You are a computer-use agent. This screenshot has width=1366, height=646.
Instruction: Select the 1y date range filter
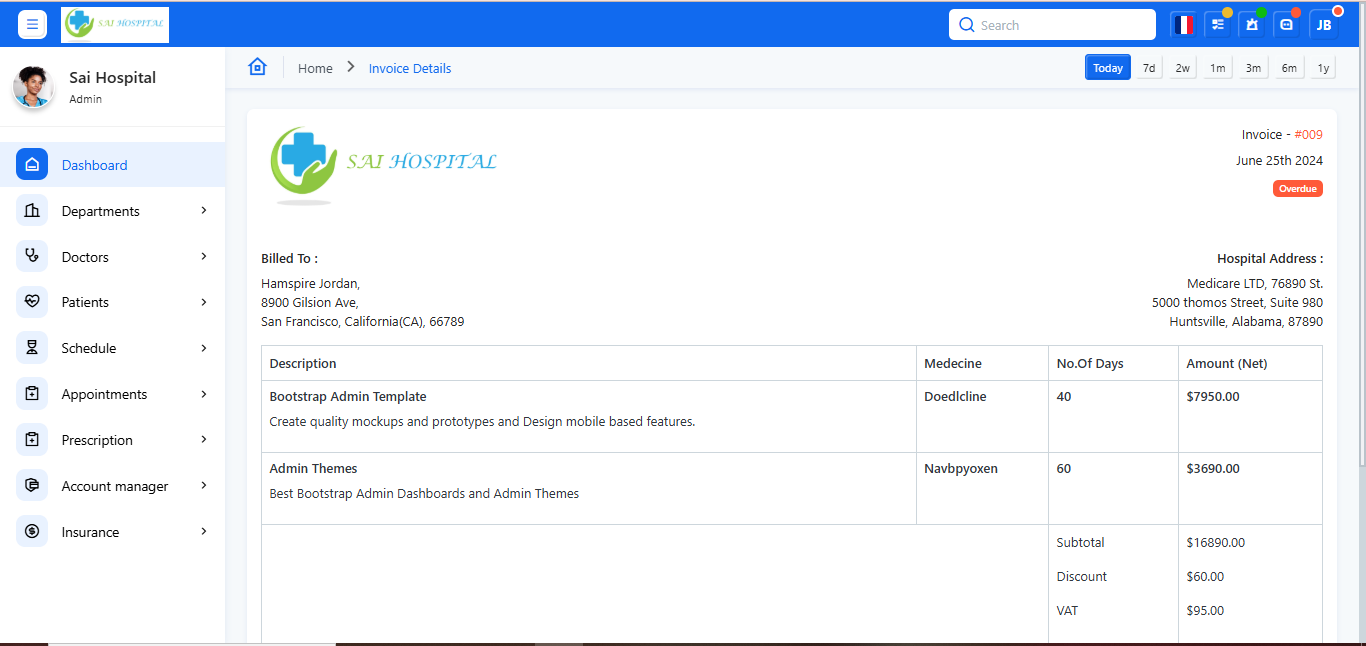pos(1323,68)
